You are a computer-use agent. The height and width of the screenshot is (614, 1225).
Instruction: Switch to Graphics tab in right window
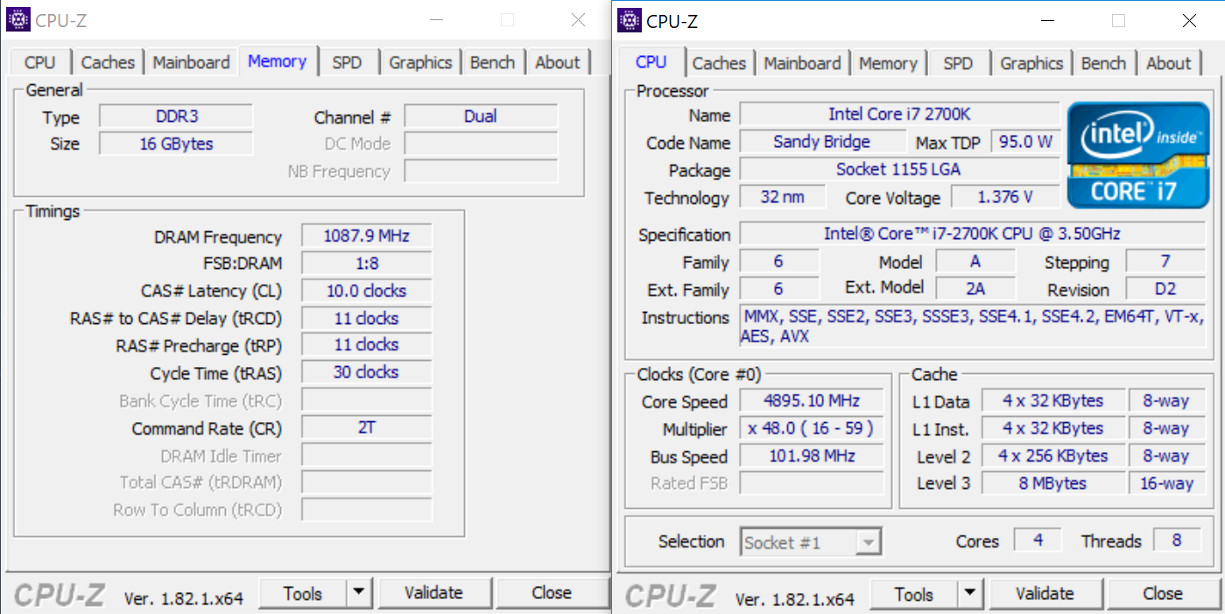(1031, 63)
